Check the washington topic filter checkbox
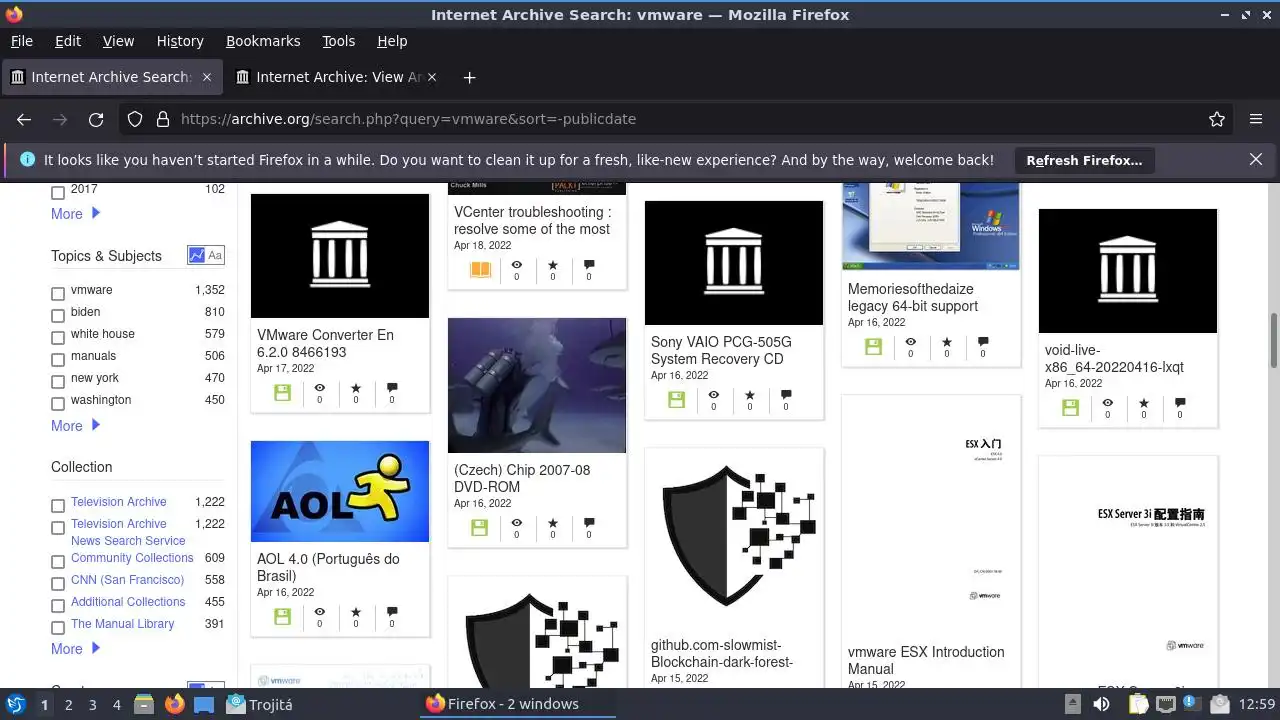 (x=58, y=404)
